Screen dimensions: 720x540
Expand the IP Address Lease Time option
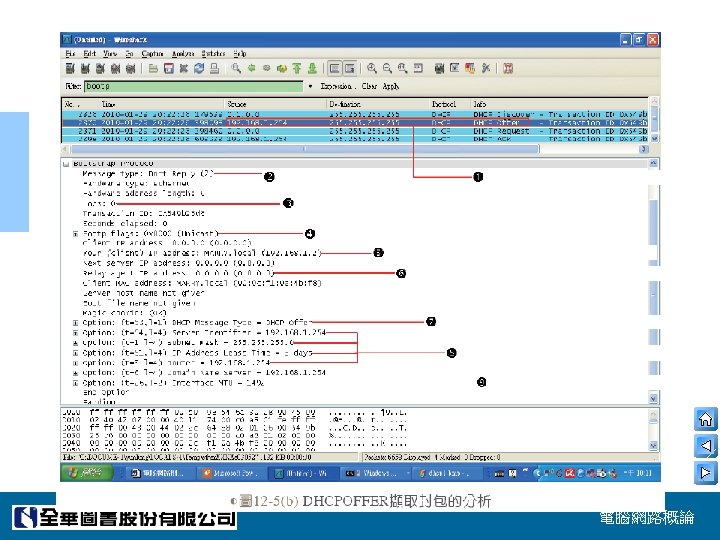tap(76, 353)
